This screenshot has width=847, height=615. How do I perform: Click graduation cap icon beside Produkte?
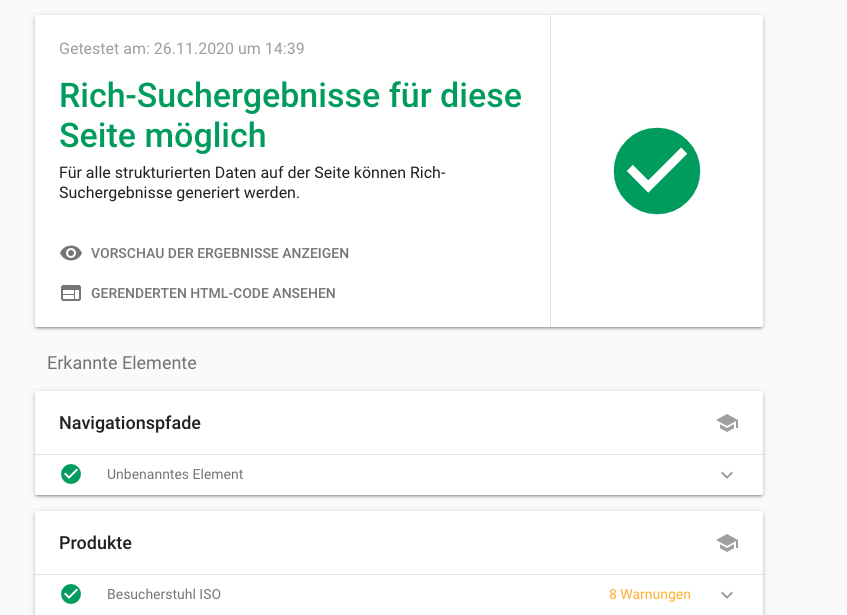pyautogui.click(x=727, y=543)
